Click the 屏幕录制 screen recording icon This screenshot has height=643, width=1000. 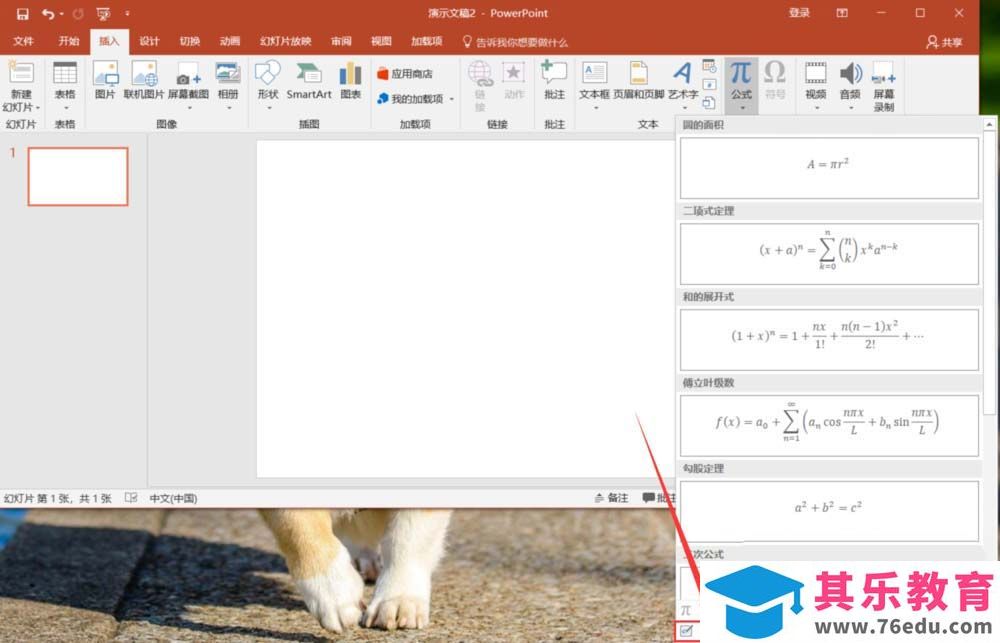click(x=884, y=73)
